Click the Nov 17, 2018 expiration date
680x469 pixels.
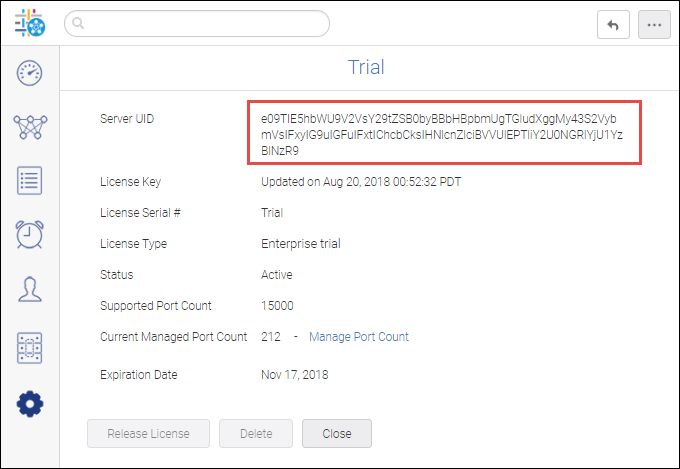point(294,375)
